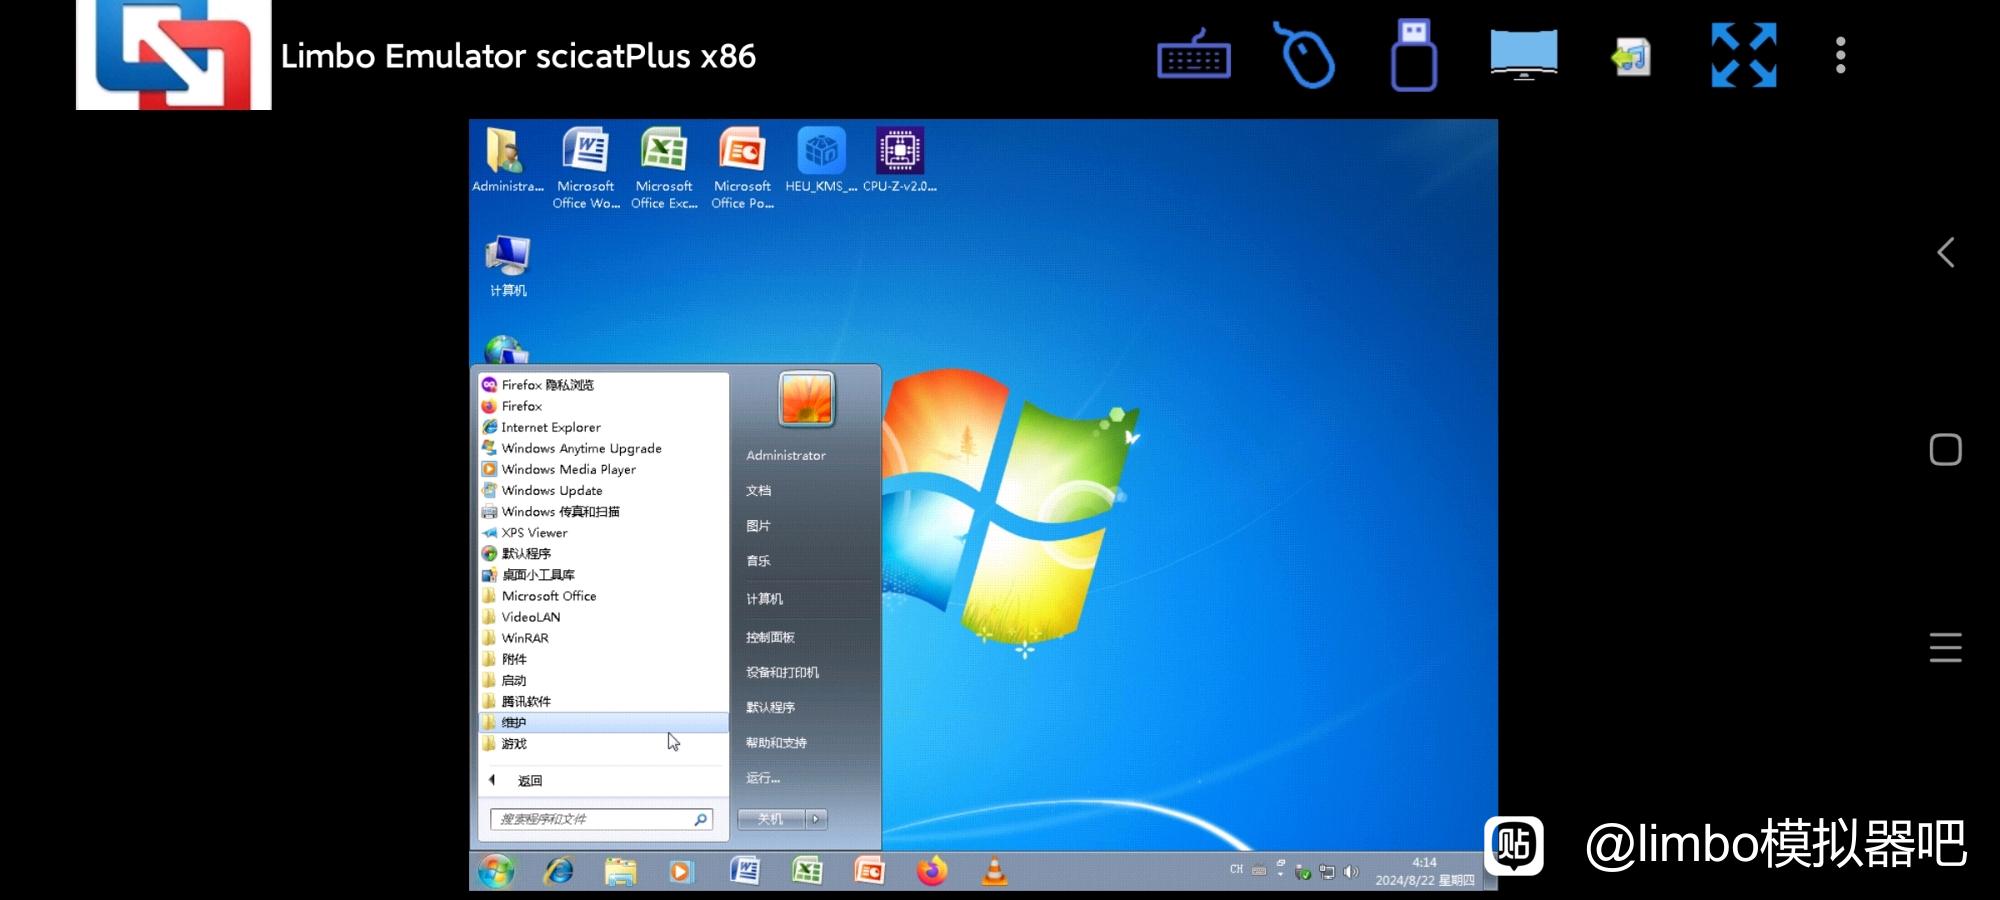Open 计算机 in the Start menu right pane
The image size is (2000, 900).
tap(764, 598)
